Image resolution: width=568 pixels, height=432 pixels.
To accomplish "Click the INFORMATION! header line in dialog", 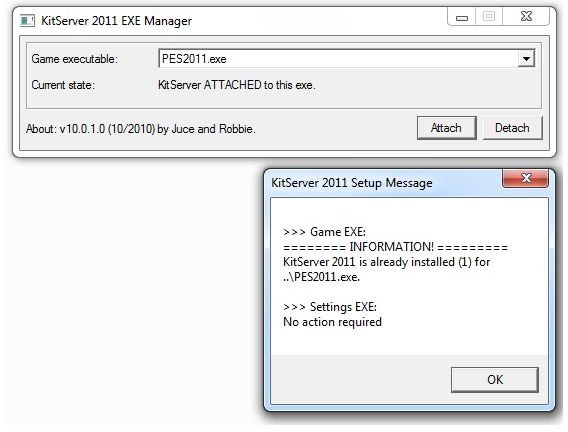I will (395, 247).
